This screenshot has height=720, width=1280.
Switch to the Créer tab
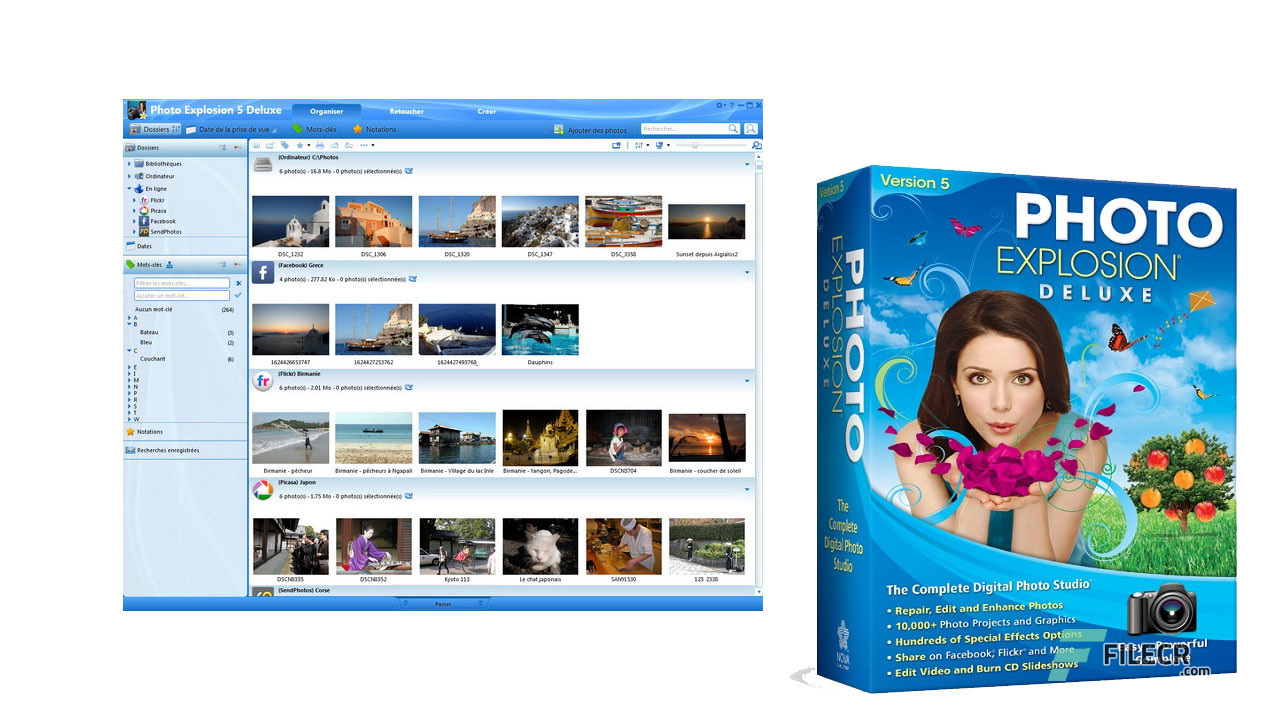point(487,111)
